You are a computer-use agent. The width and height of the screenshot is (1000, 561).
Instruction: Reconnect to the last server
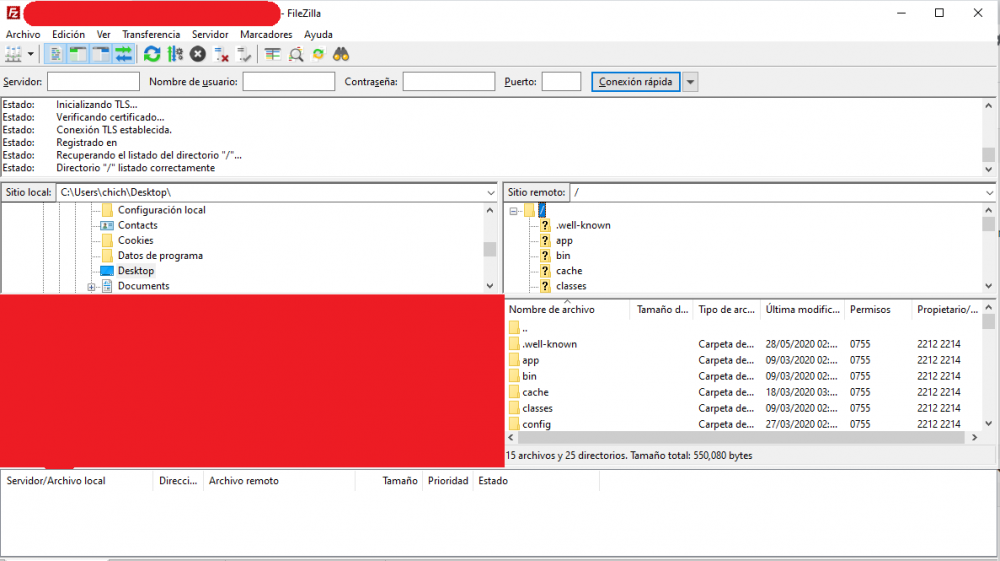click(x=244, y=54)
